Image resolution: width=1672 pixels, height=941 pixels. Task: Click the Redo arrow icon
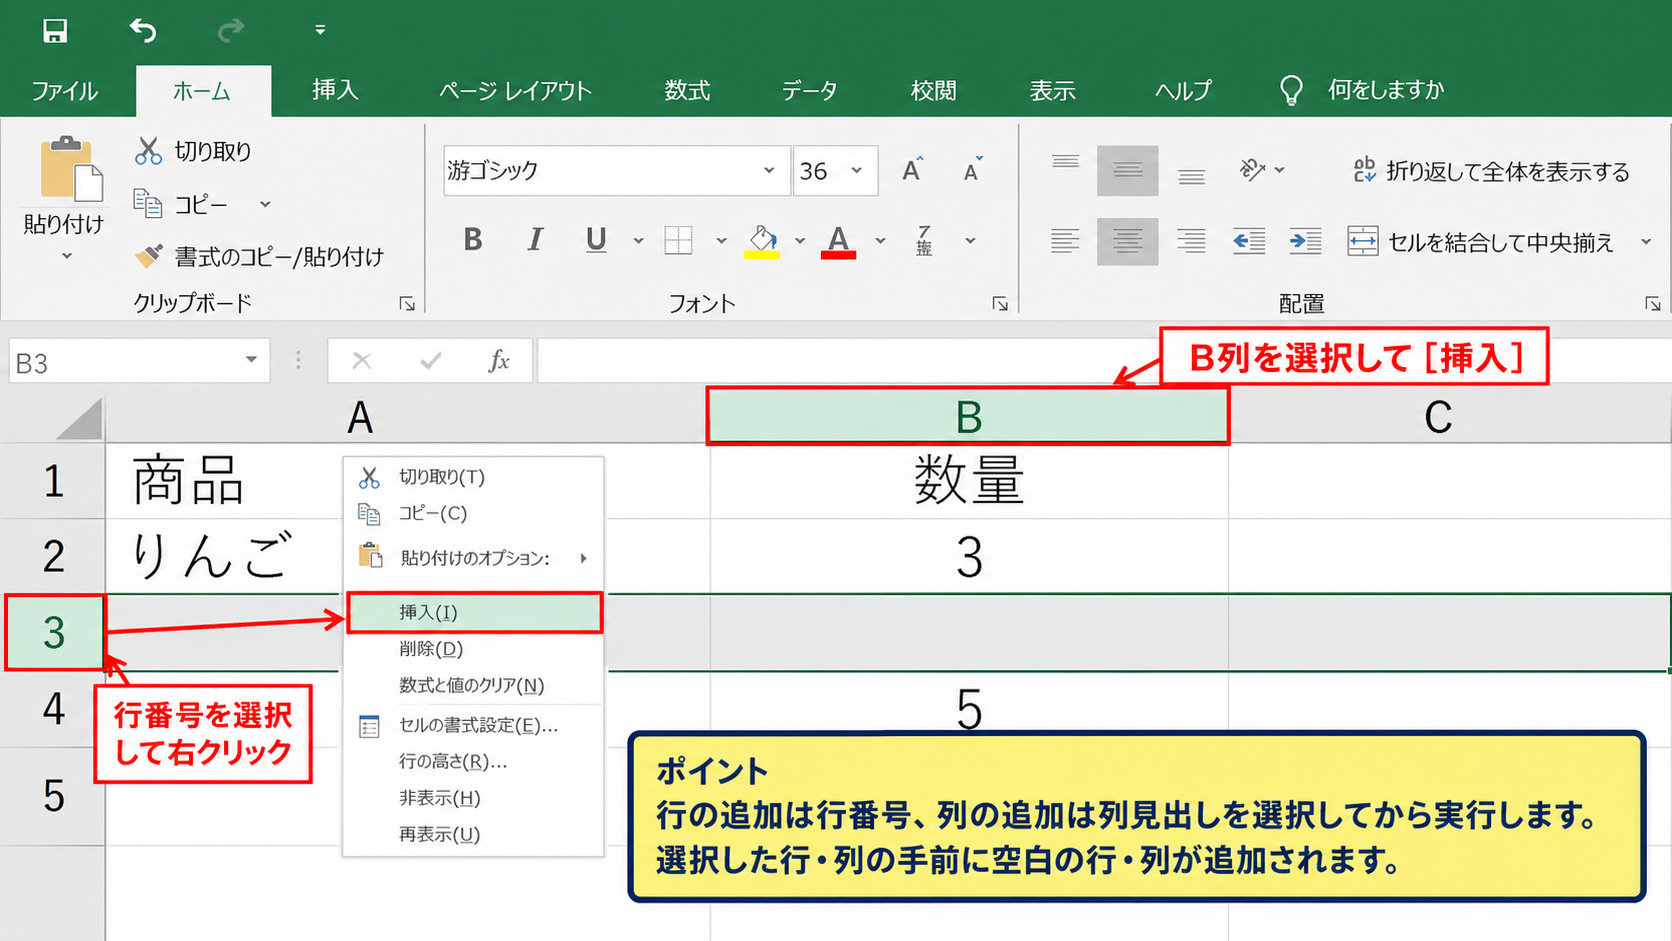point(231,31)
